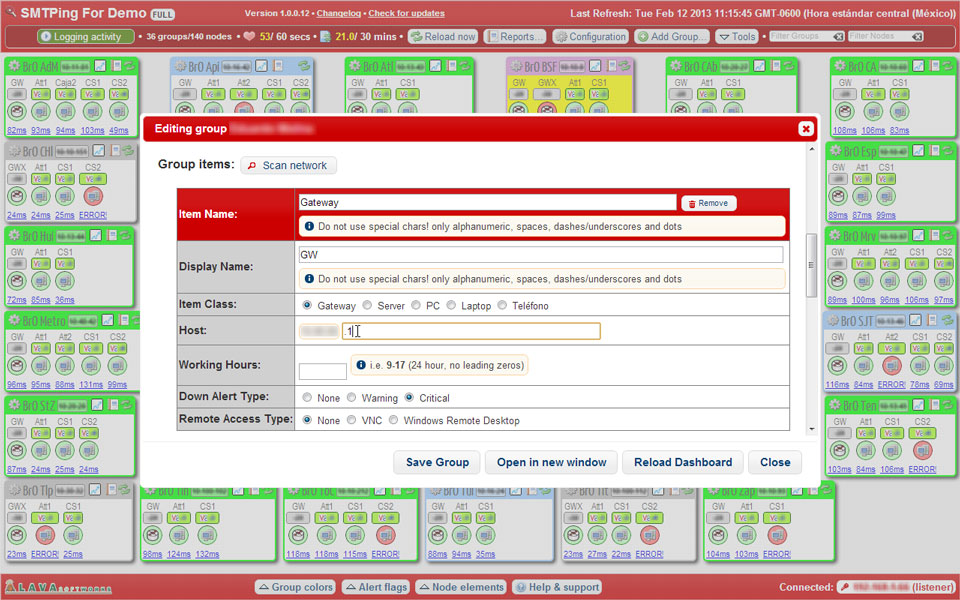Open Help & support
This screenshot has width=960, height=600.
pyautogui.click(x=557, y=587)
